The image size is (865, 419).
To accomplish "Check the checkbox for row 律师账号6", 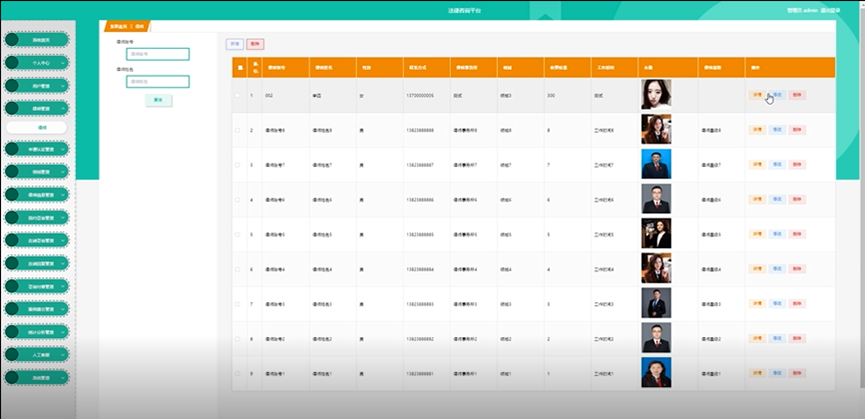I will [x=238, y=200].
